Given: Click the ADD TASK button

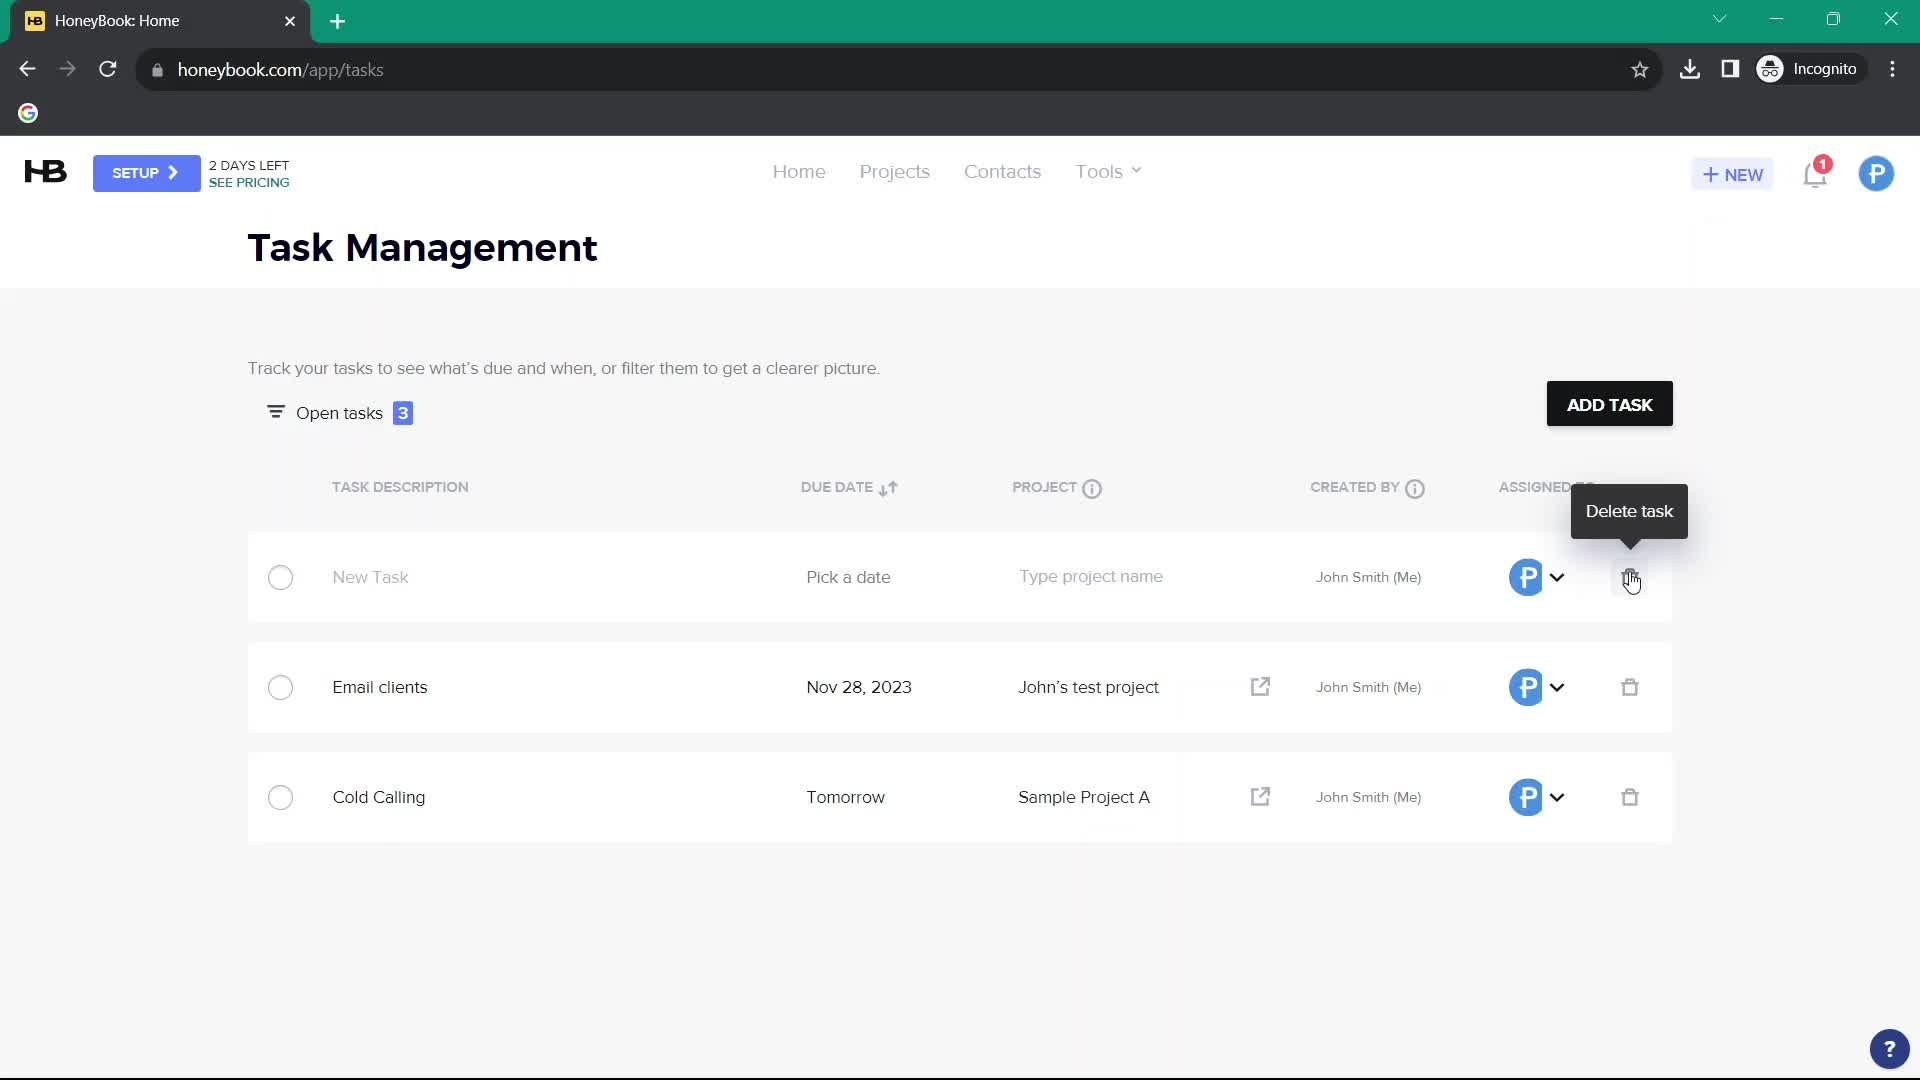Looking at the screenshot, I should [1610, 405].
